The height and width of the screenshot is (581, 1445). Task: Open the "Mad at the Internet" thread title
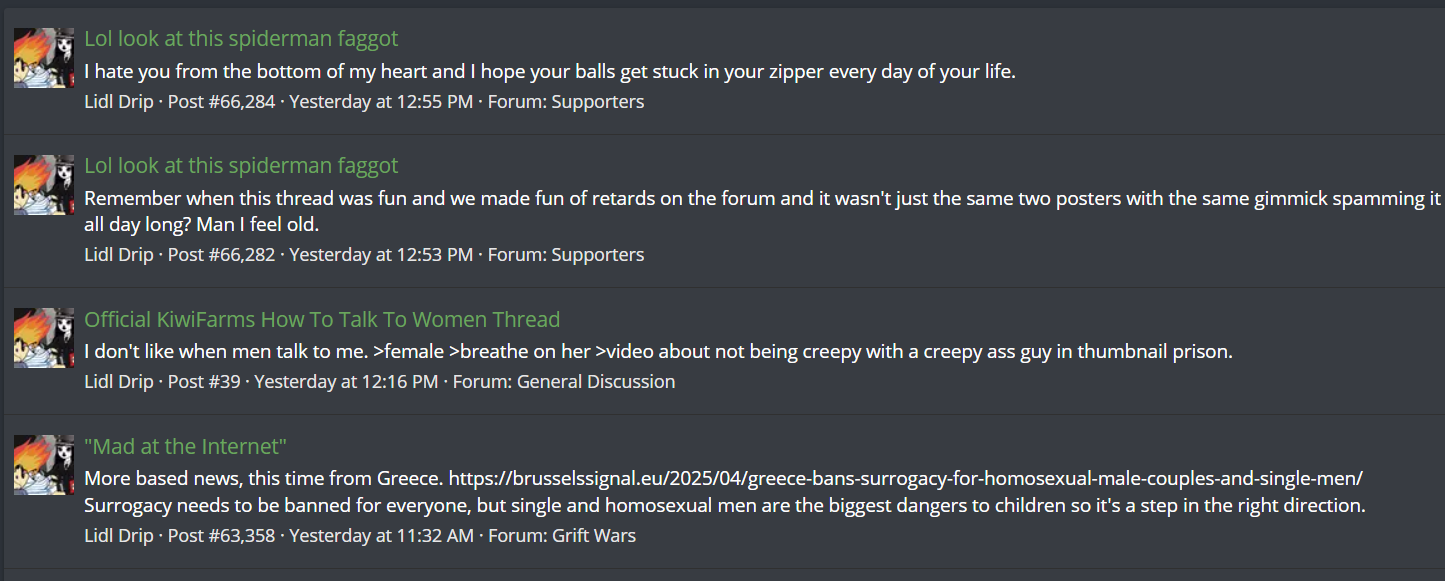point(185,447)
